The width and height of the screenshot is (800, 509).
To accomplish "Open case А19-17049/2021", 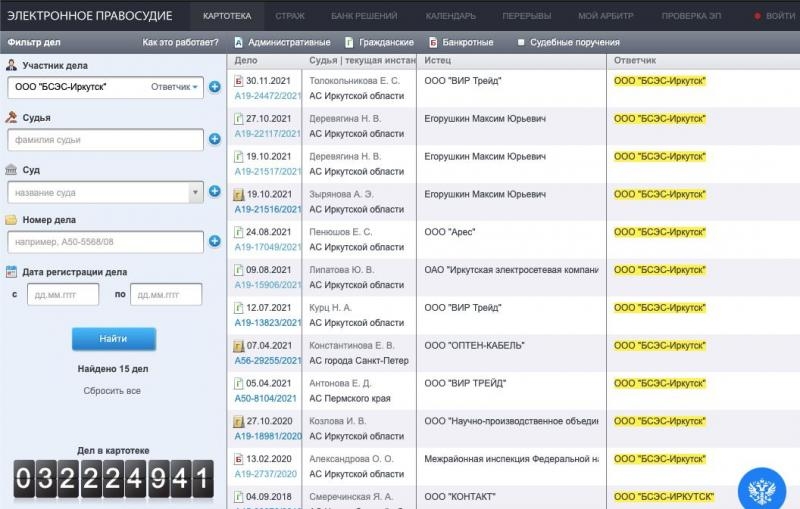I will [x=268, y=247].
